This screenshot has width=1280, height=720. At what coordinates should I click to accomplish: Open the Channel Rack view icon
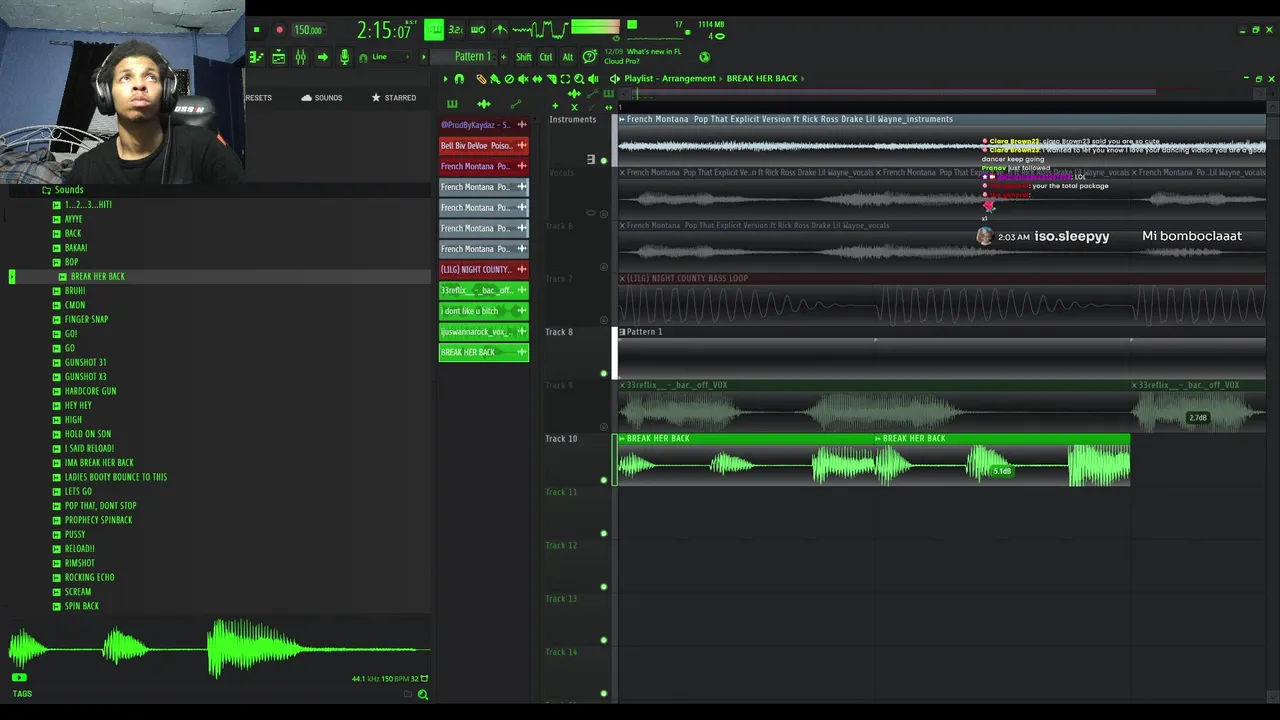(279, 57)
